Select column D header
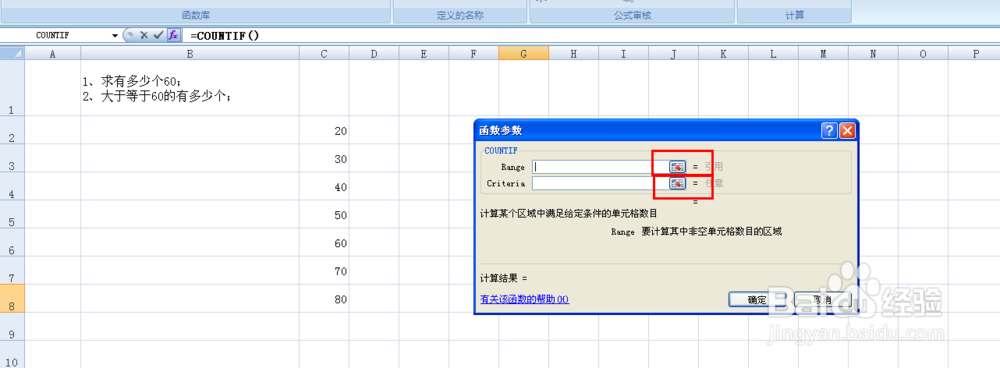The height and width of the screenshot is (368, 1000). pos(374,54)
